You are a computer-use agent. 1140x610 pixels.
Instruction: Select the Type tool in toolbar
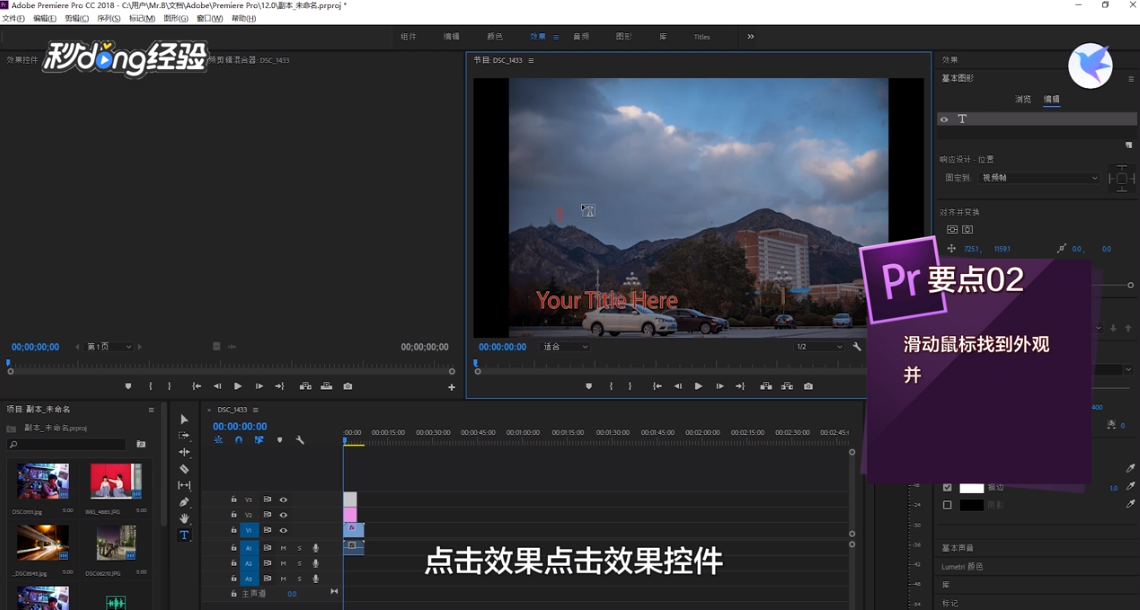(184, 535)
